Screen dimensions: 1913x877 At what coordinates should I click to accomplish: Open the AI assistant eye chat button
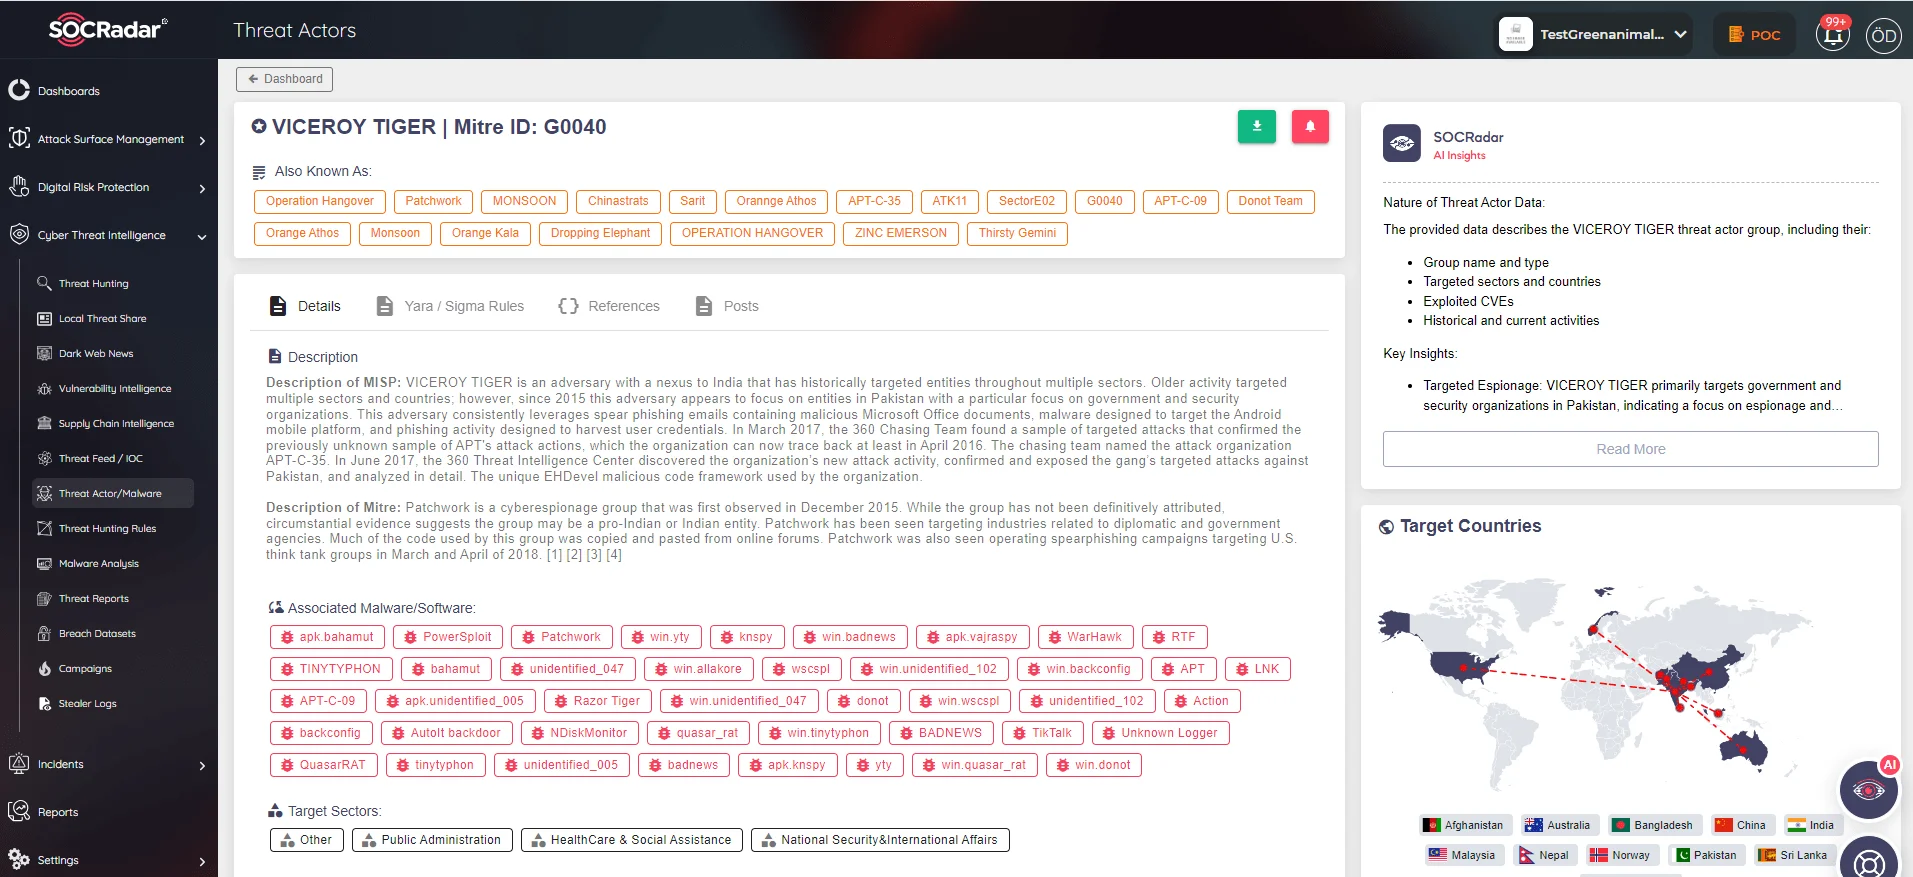pyautogui.click(x=1868, y=790)
